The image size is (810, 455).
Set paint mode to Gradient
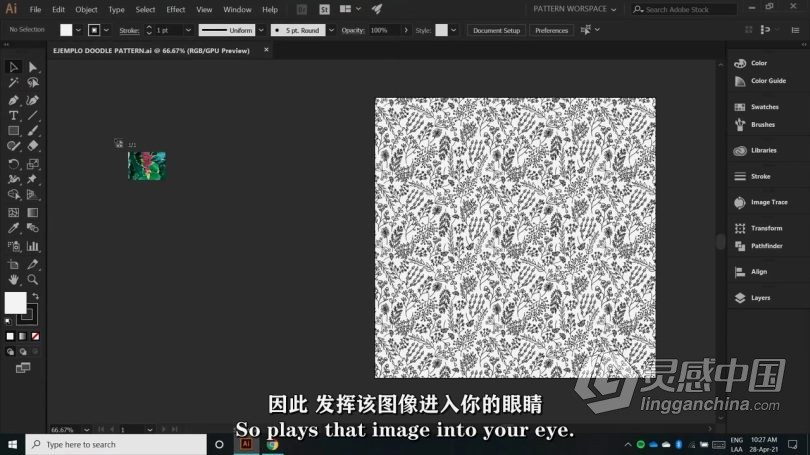(23, 337)
